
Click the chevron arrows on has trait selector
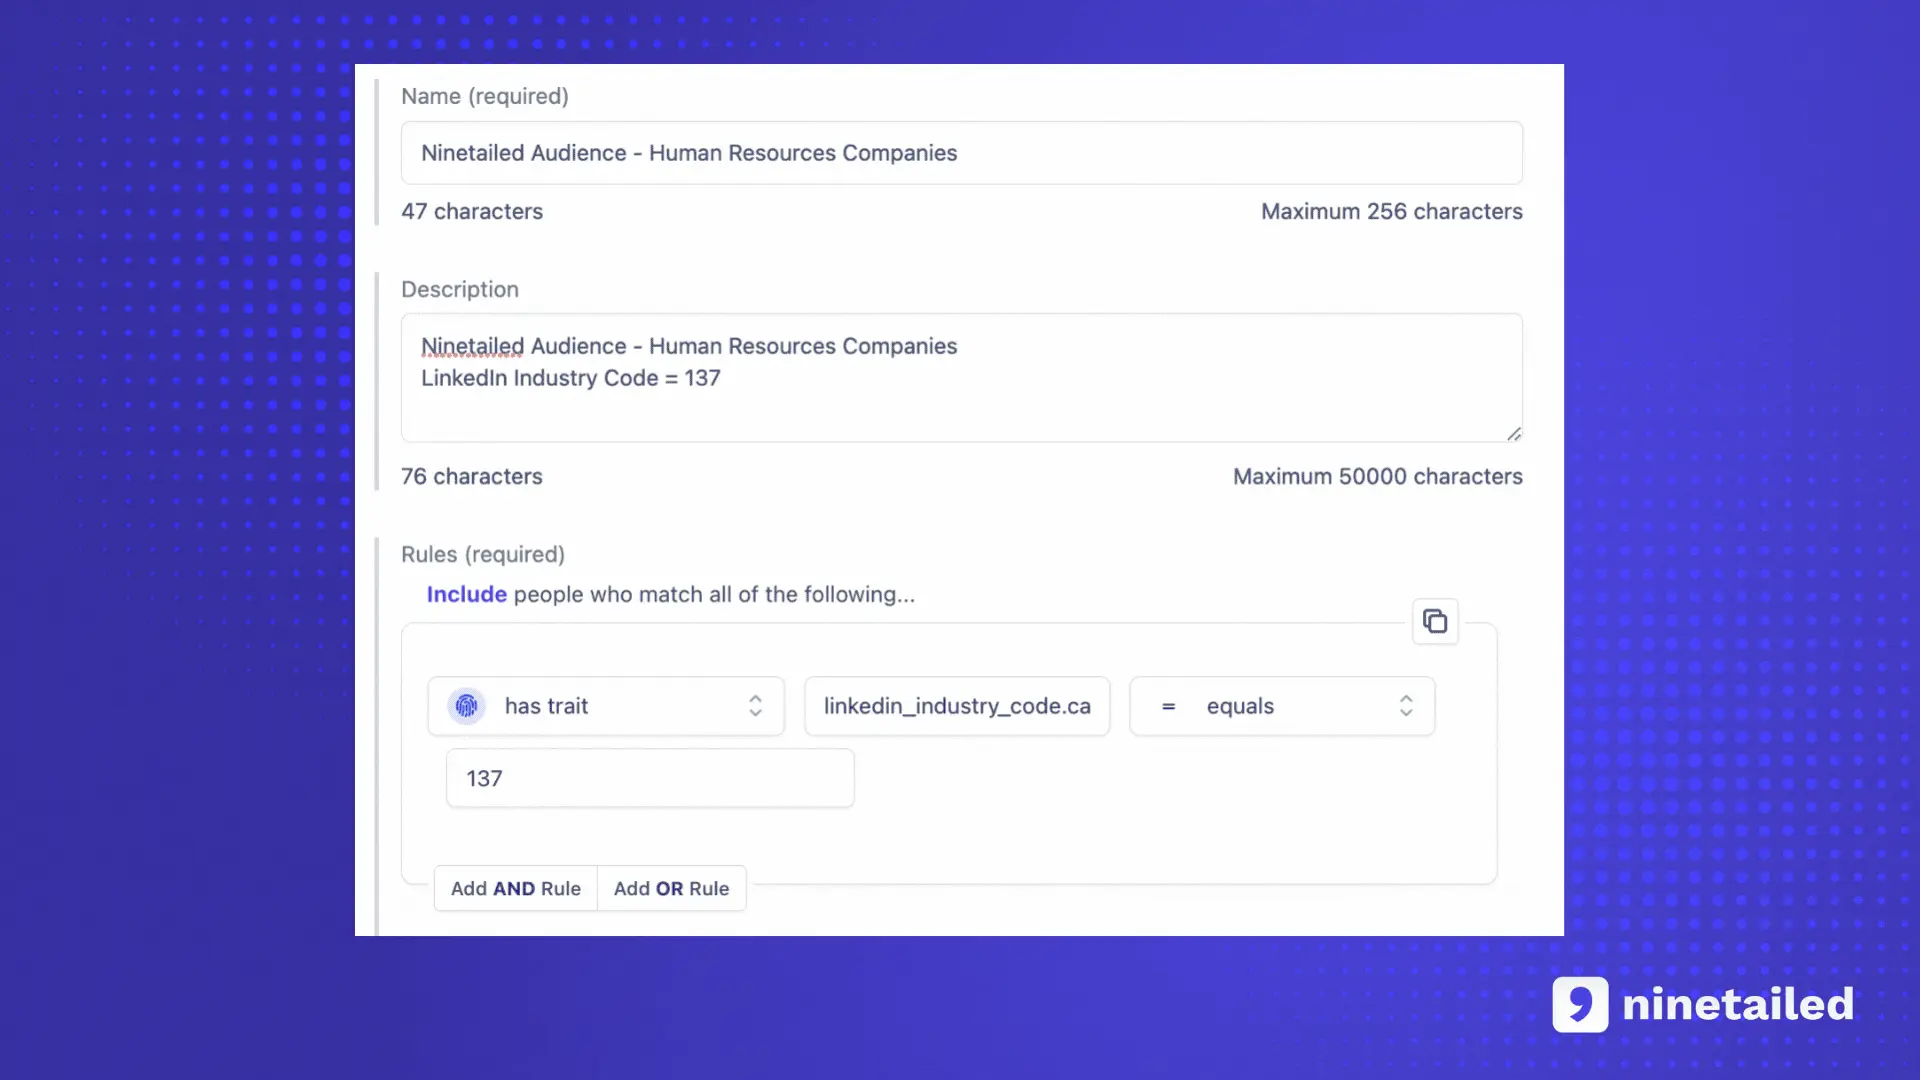pos(755,706)
